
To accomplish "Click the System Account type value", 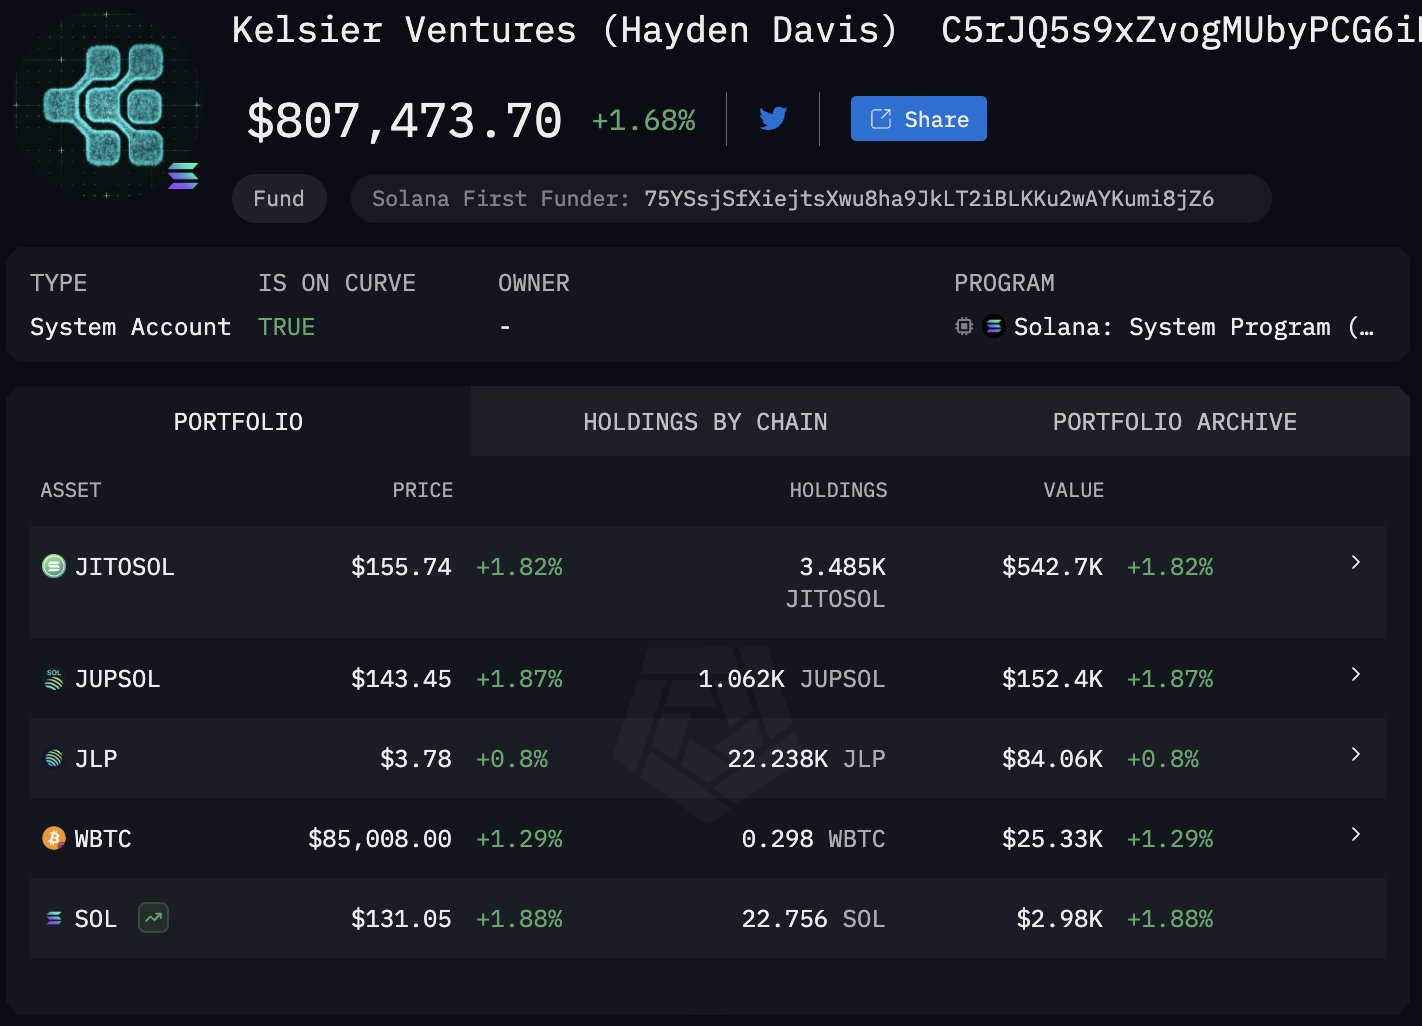I will coord(130,327).
